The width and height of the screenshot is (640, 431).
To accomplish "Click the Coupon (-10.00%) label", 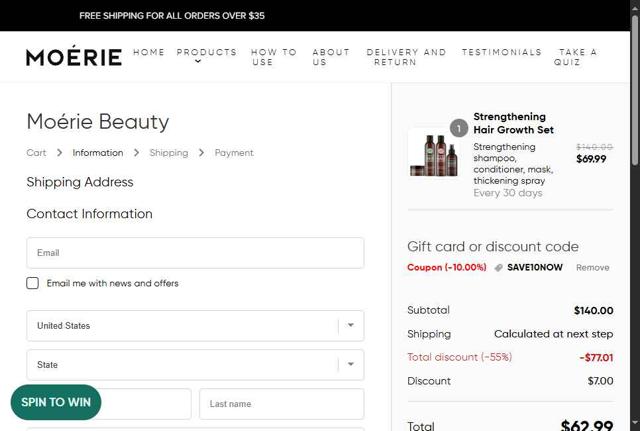I will [x=447, y=267].
